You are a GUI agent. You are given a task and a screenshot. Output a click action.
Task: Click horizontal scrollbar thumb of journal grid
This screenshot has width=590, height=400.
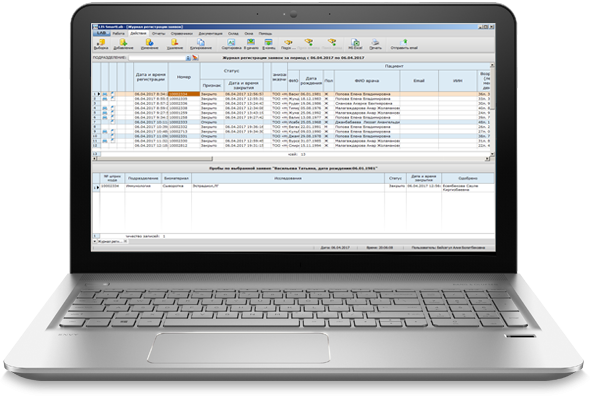[x=155, y=159]
